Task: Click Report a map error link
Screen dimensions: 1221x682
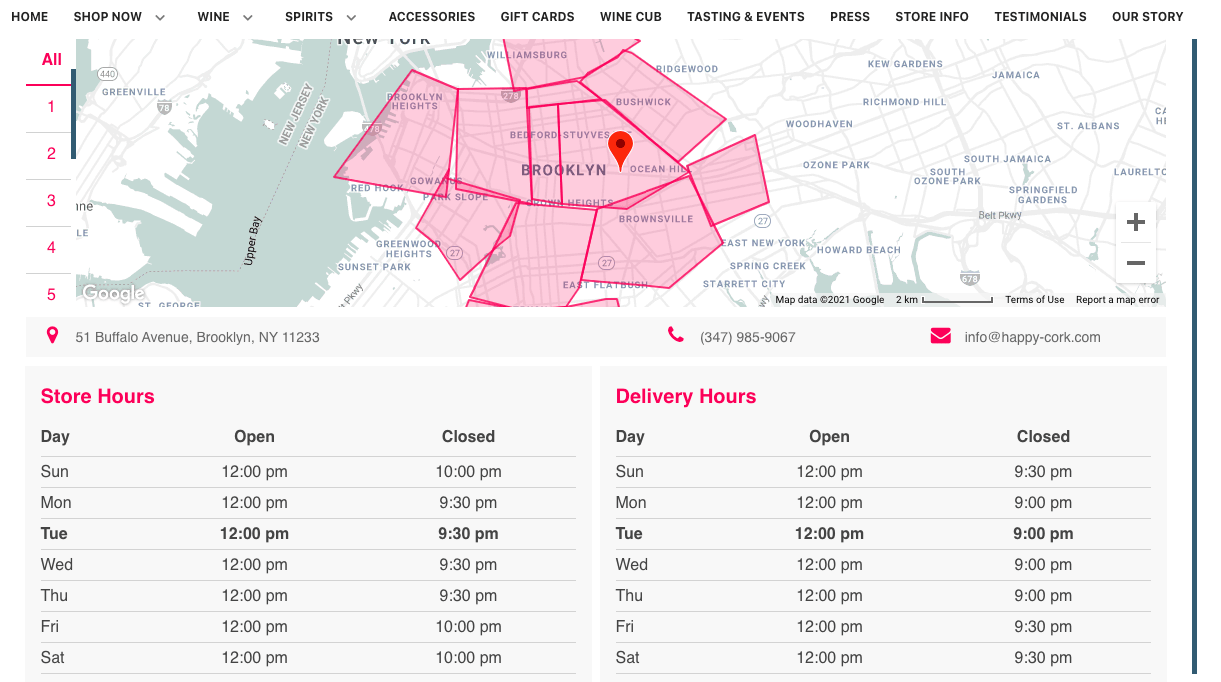Action: [x=1118, y=300]
